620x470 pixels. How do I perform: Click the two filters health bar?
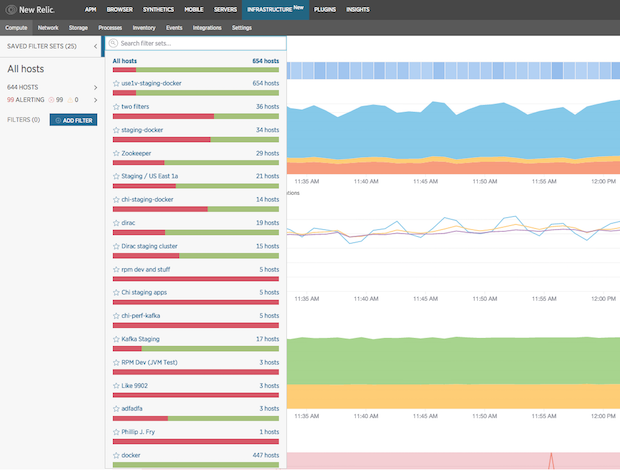coord(196,116)
